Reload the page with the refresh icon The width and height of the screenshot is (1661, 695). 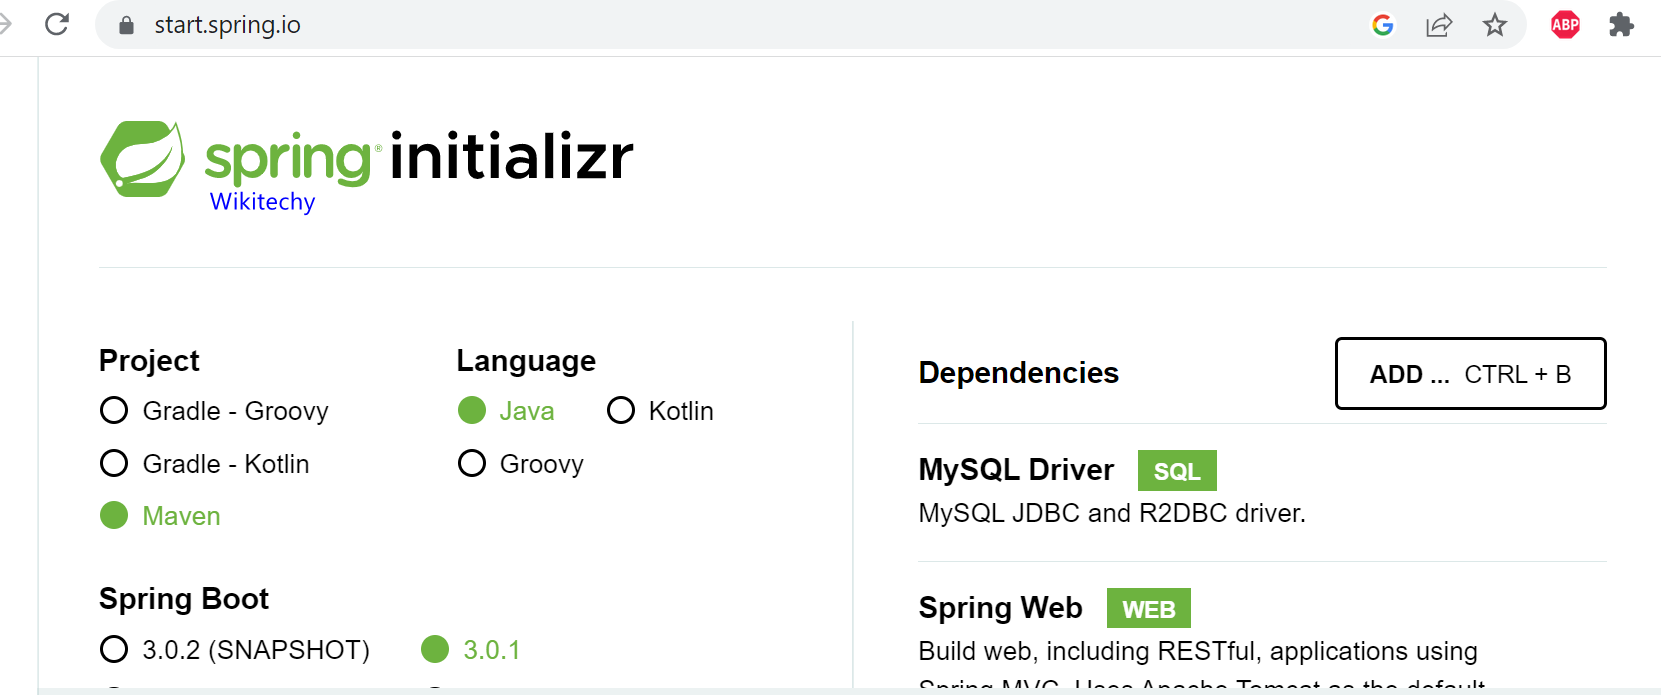coord(57,24)
